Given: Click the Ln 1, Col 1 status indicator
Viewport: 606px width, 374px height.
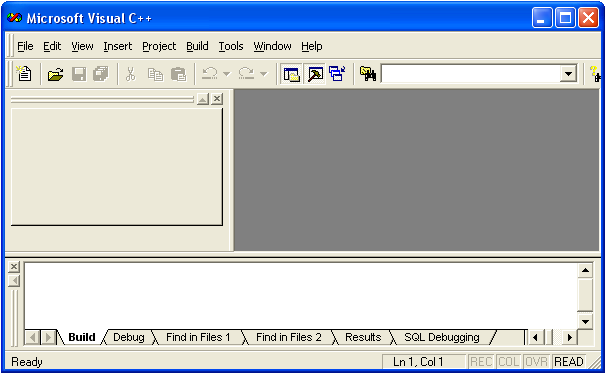Looking at the screenshot, I should click(x=424, y=362).
